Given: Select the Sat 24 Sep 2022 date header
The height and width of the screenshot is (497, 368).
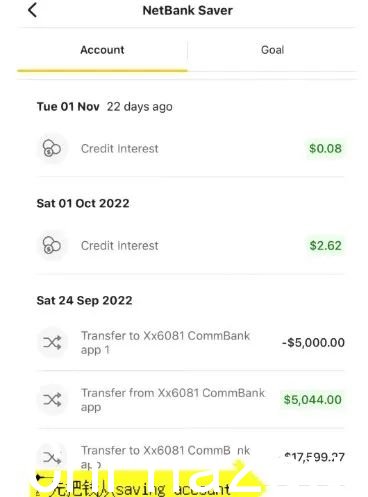Looking at the screenshot, I should pos(85,300).
